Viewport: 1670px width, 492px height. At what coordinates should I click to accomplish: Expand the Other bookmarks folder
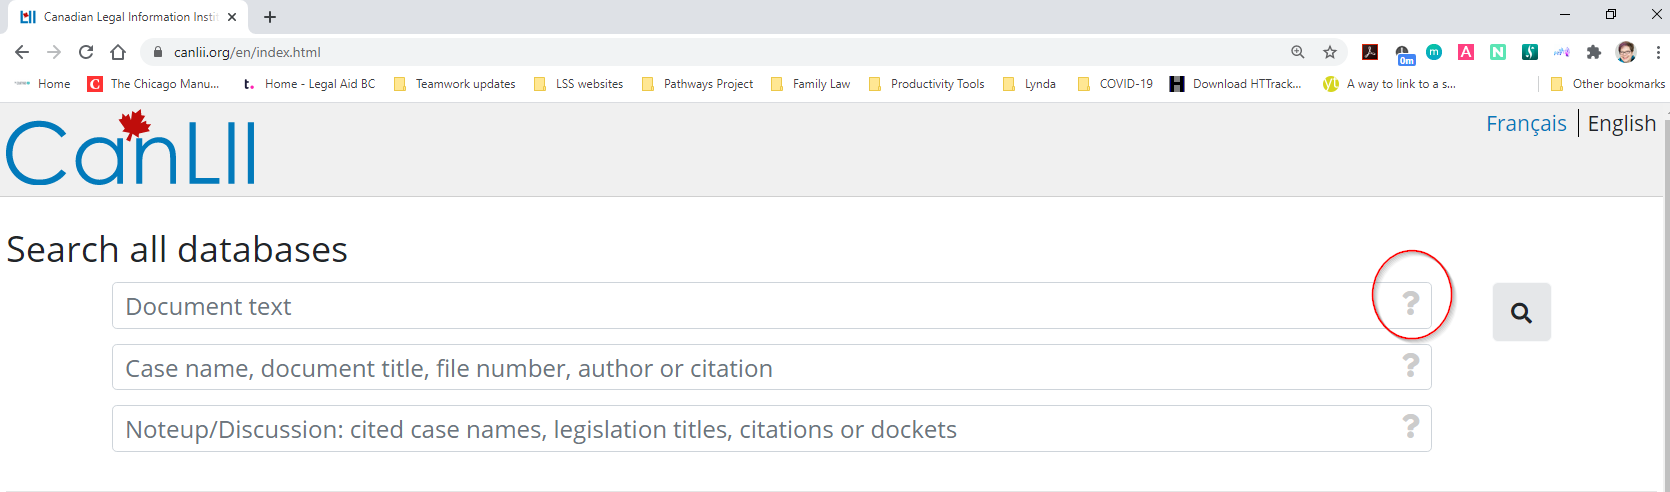(x=1607, y=84)
